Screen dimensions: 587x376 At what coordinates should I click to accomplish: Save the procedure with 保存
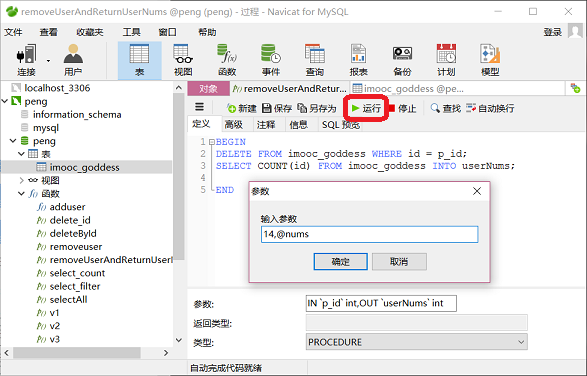(x=277, y=109)
